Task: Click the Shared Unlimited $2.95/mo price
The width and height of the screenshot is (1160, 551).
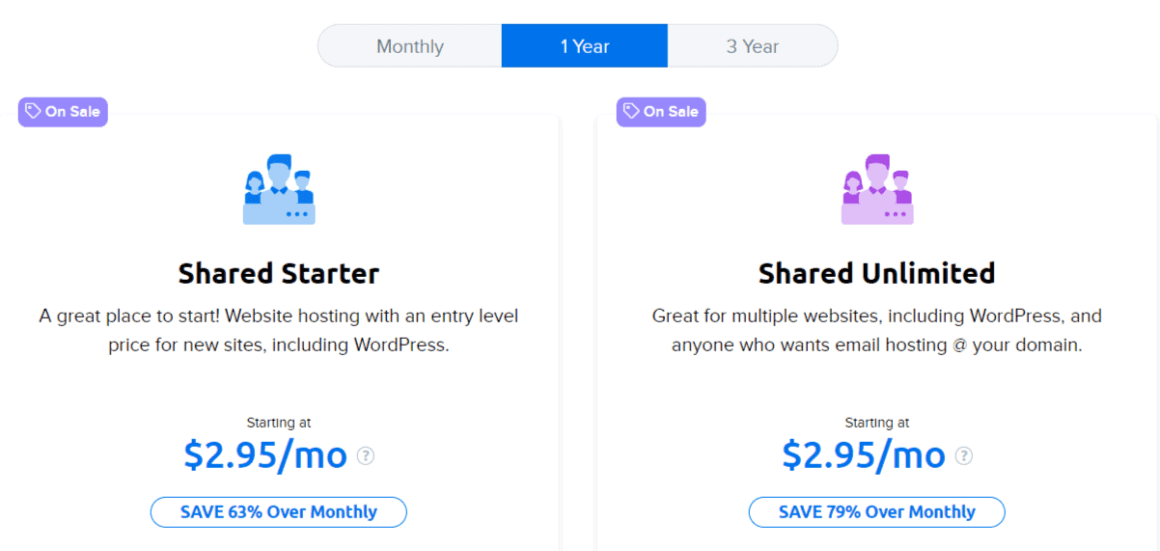Action: (x=863, y=455)
